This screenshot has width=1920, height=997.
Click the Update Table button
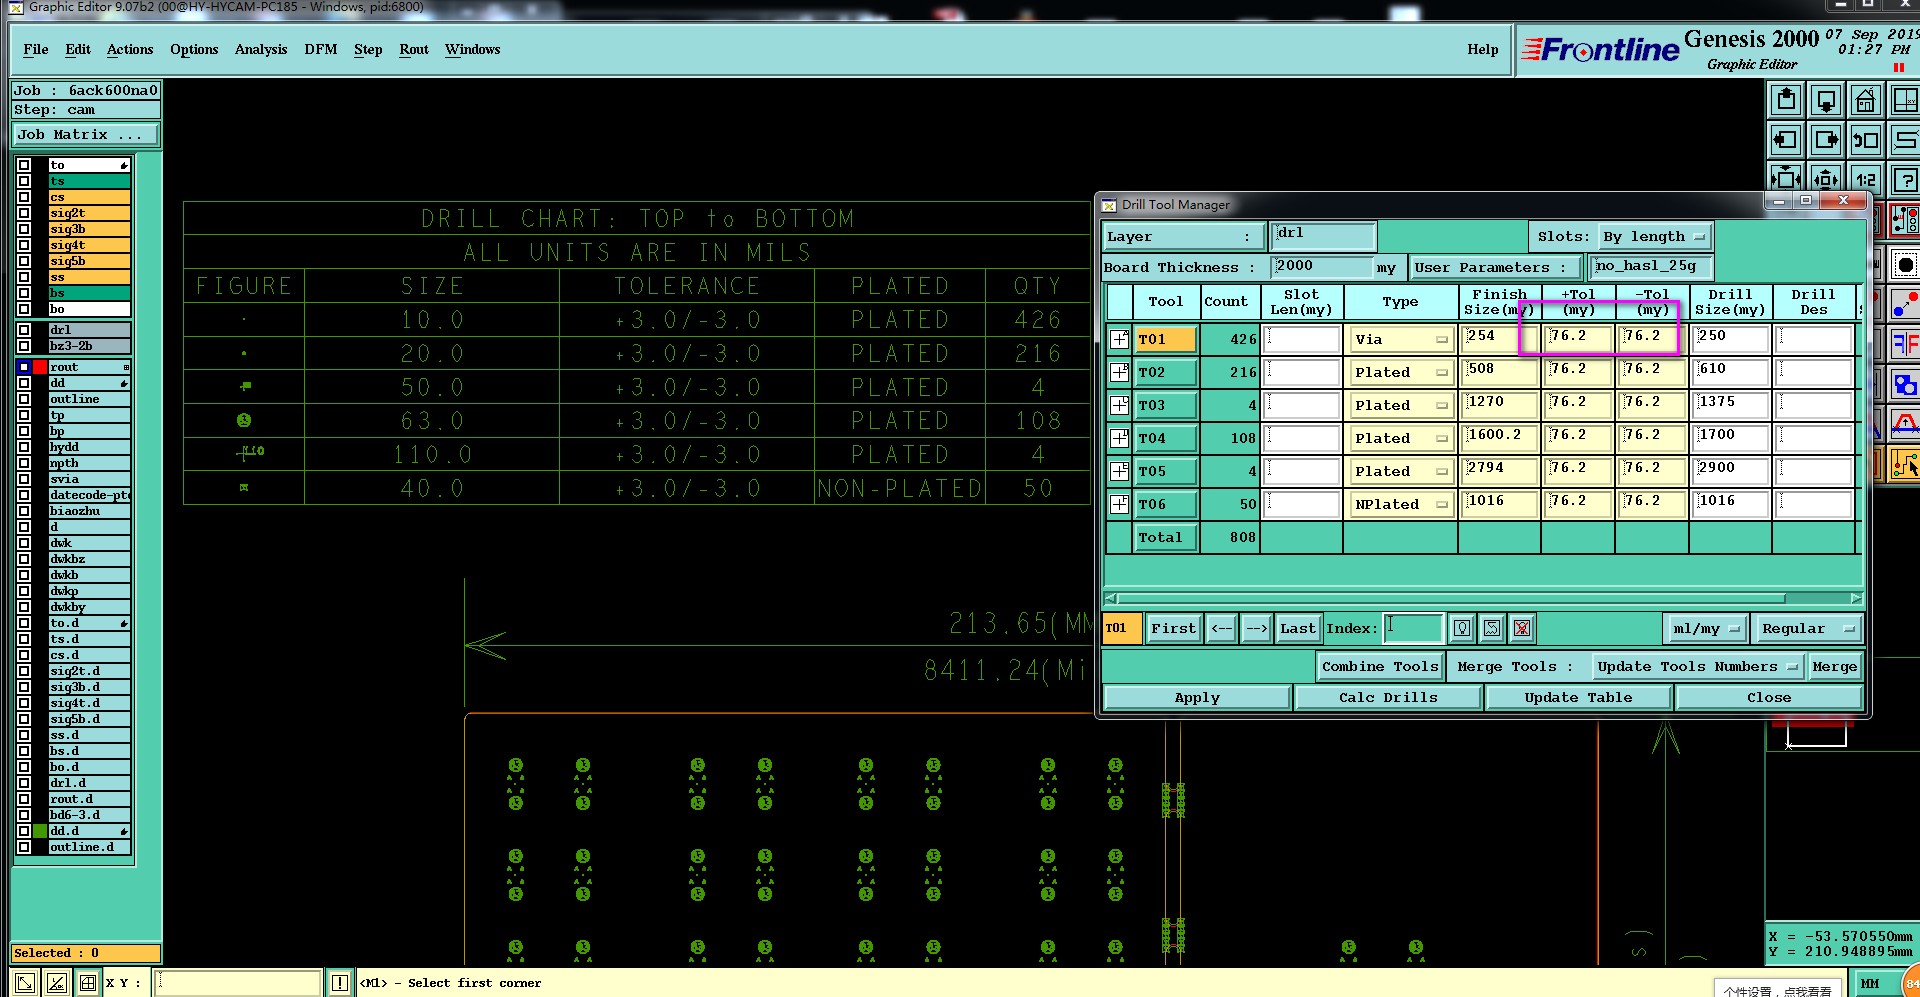pyautogui.click(x=1578, y=698)
